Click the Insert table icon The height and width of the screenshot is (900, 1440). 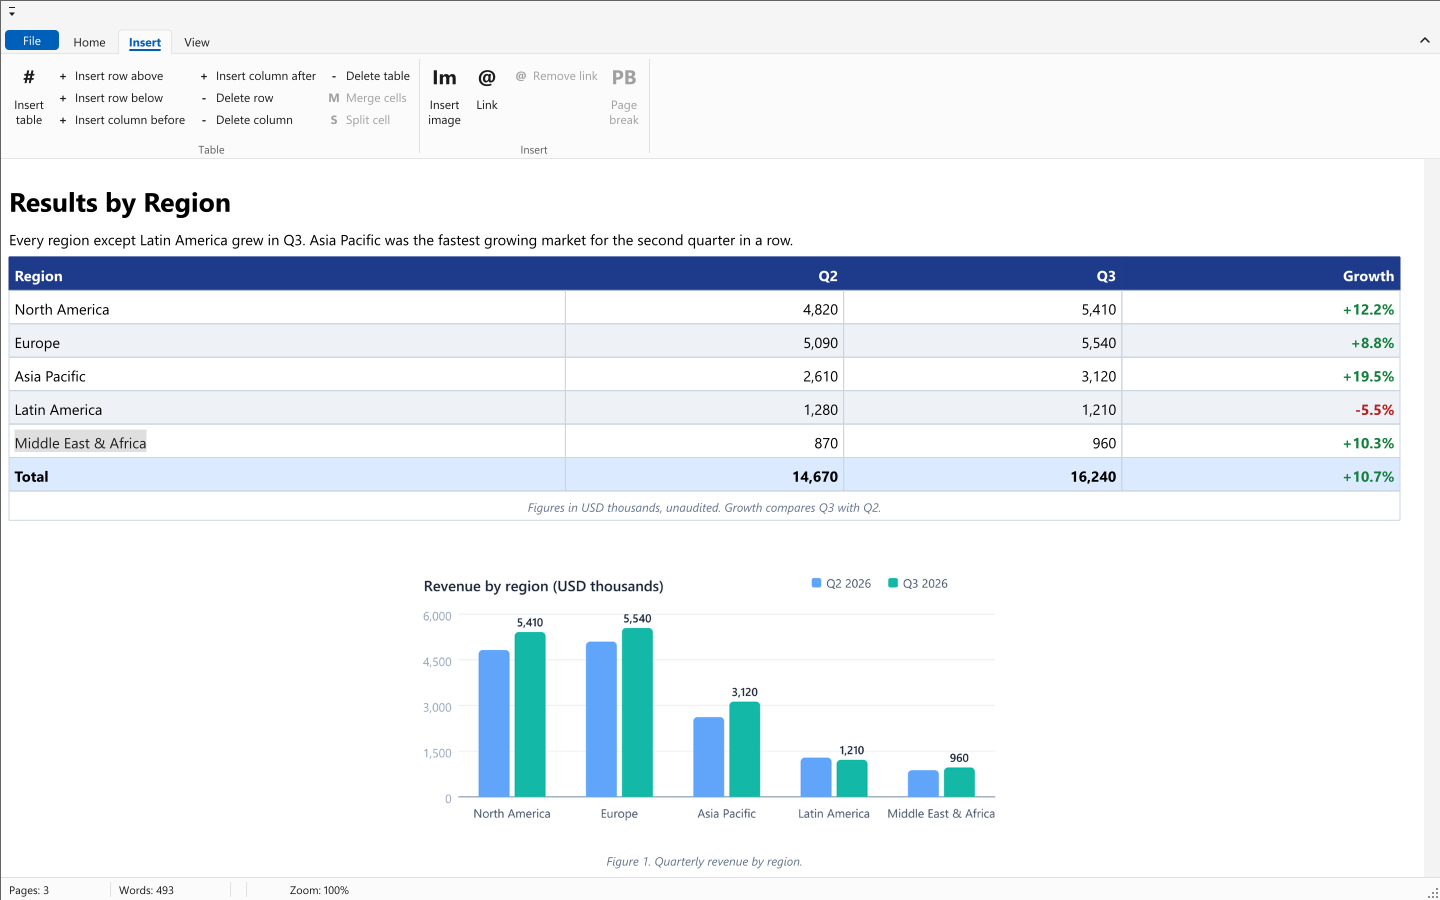[29, 77]
